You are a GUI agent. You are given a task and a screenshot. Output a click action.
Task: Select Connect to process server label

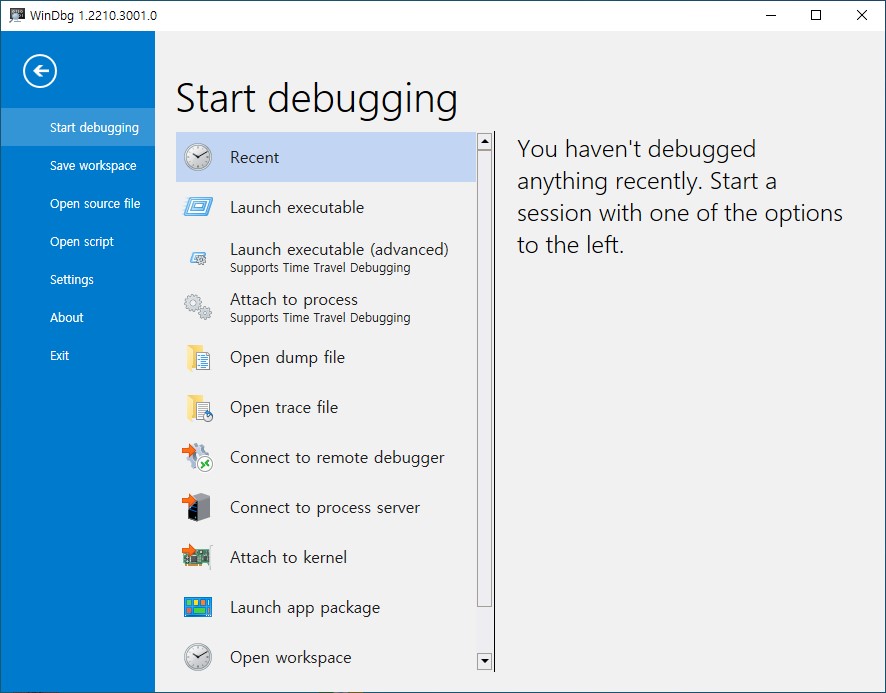click(325, 508)
